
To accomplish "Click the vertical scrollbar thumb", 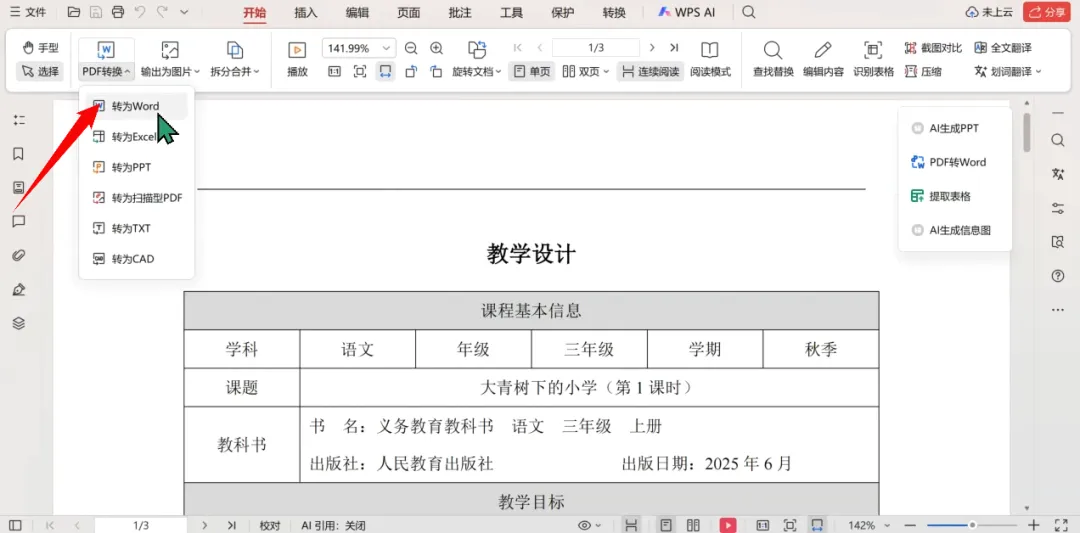I will 1027,132.
